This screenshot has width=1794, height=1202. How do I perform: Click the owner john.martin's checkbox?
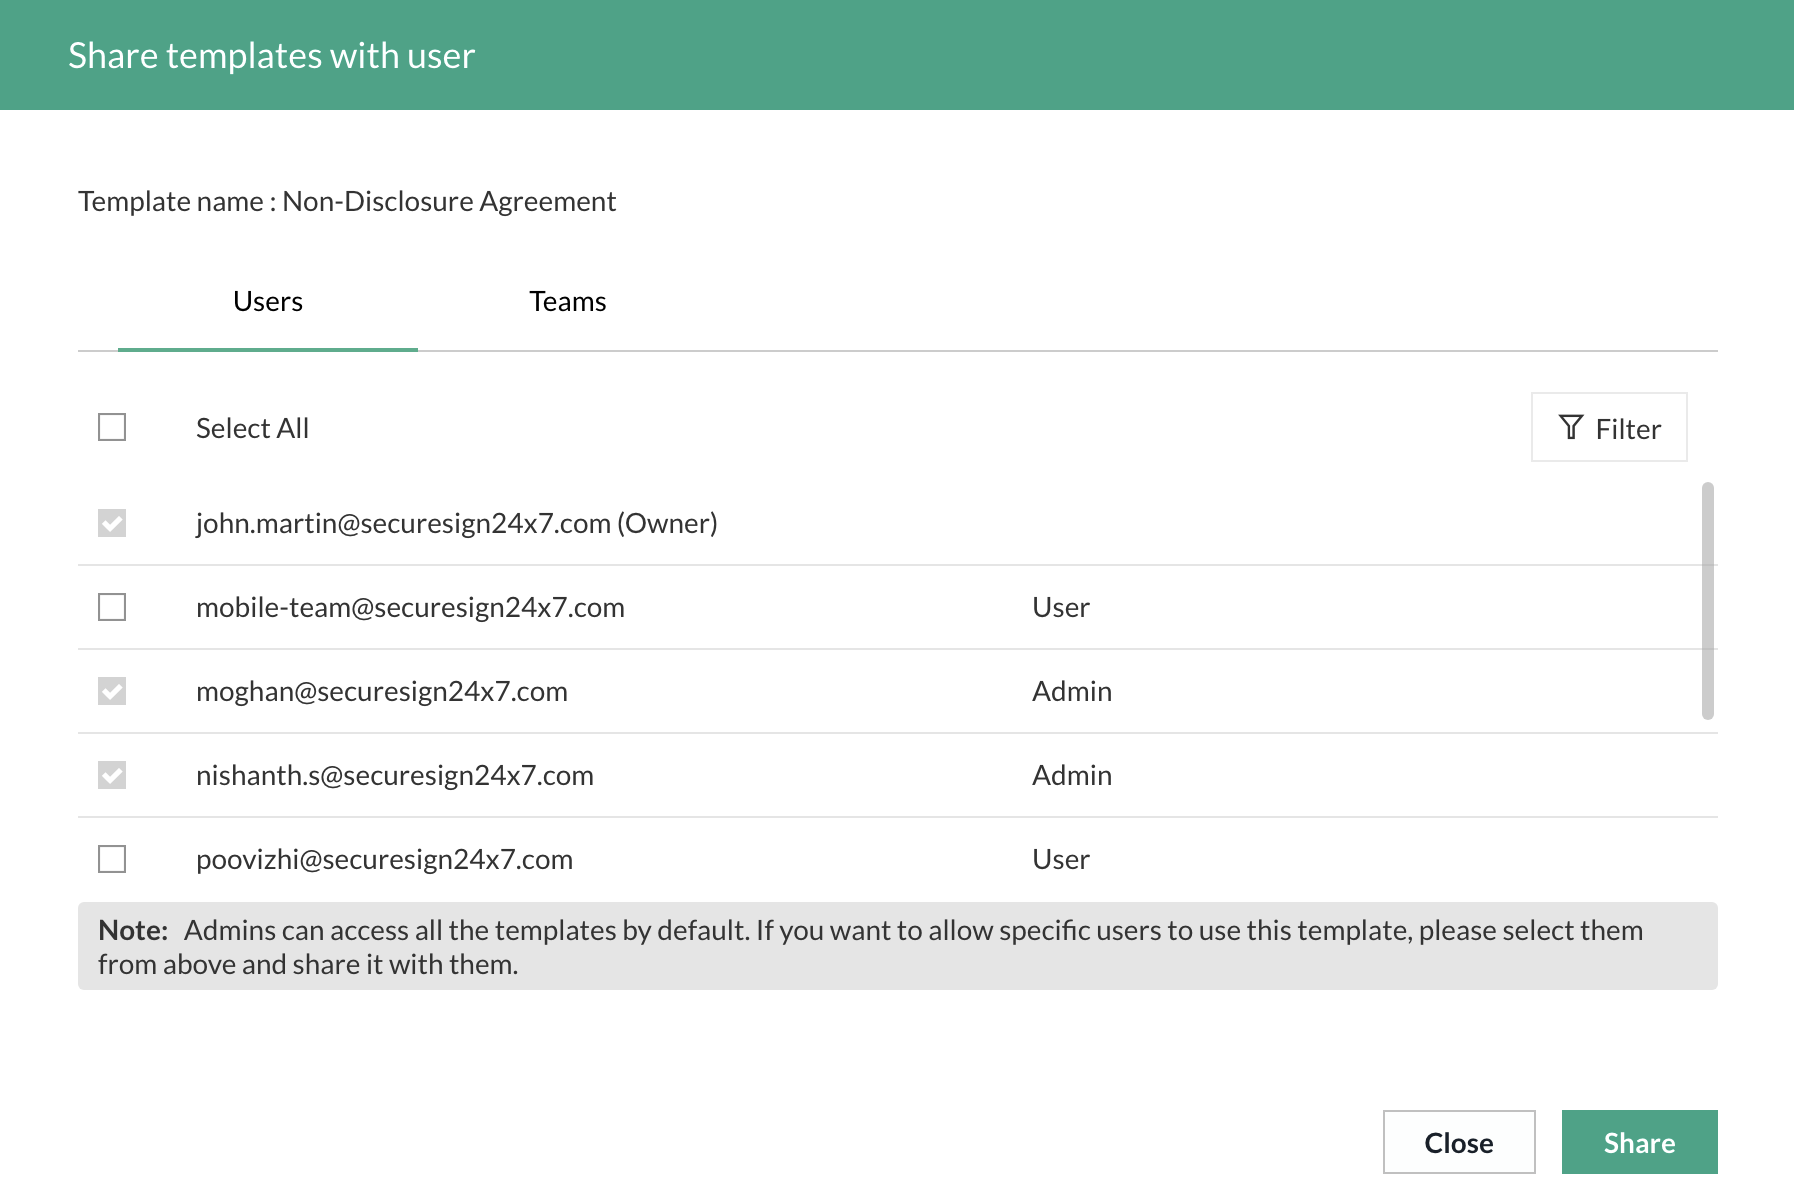coord(112,523)
